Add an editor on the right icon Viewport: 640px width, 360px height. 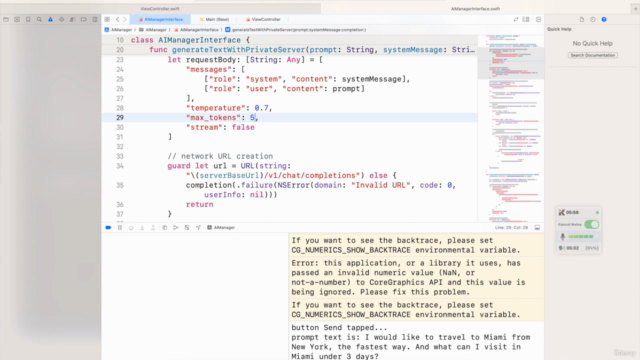(x=538, y=19)
